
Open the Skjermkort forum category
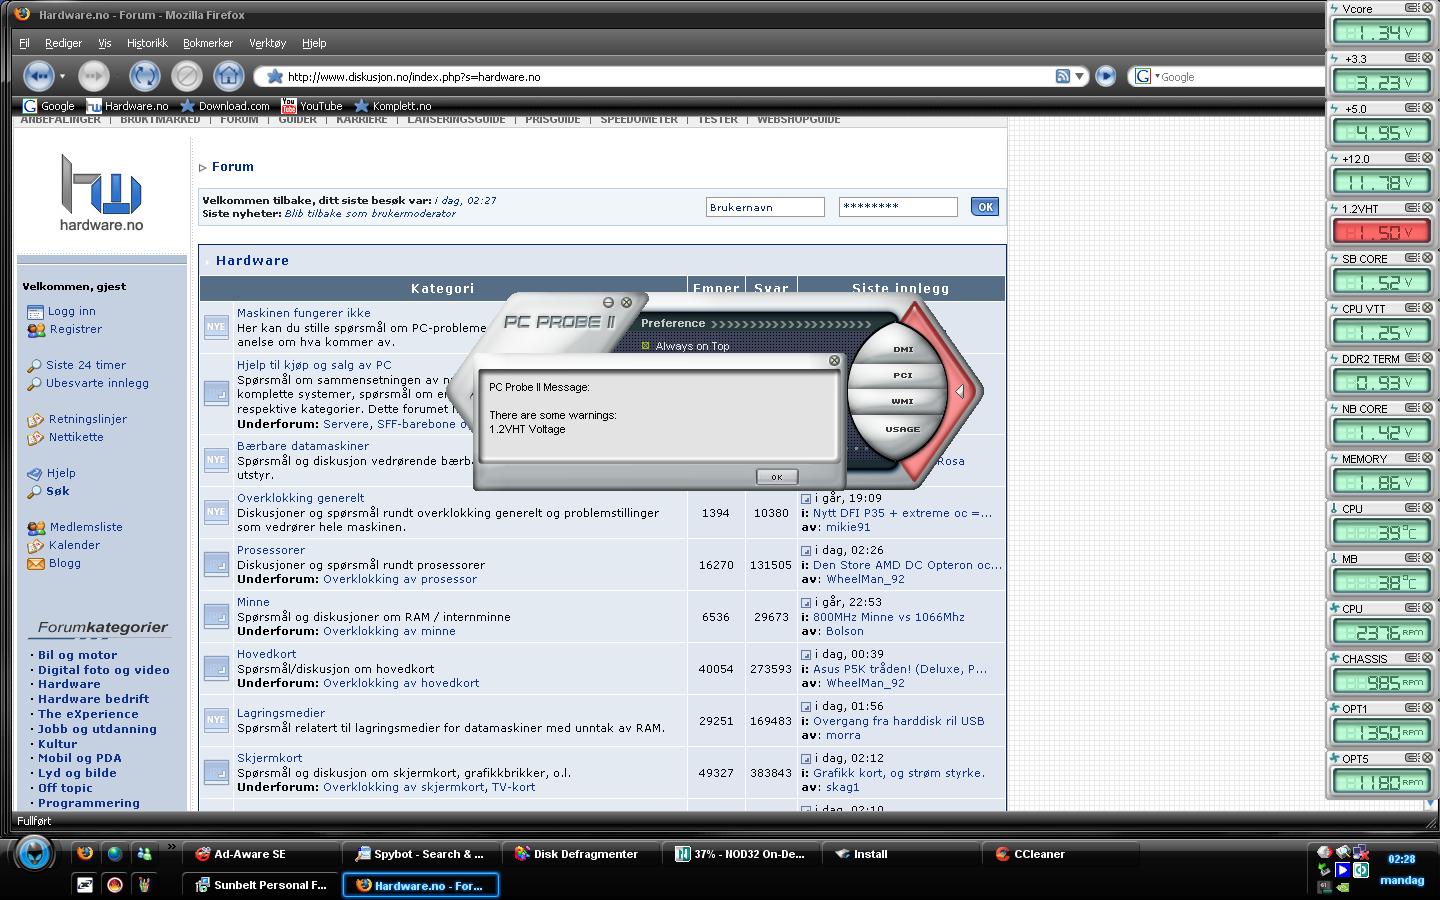pyautogui.click(x=269, y=758)
